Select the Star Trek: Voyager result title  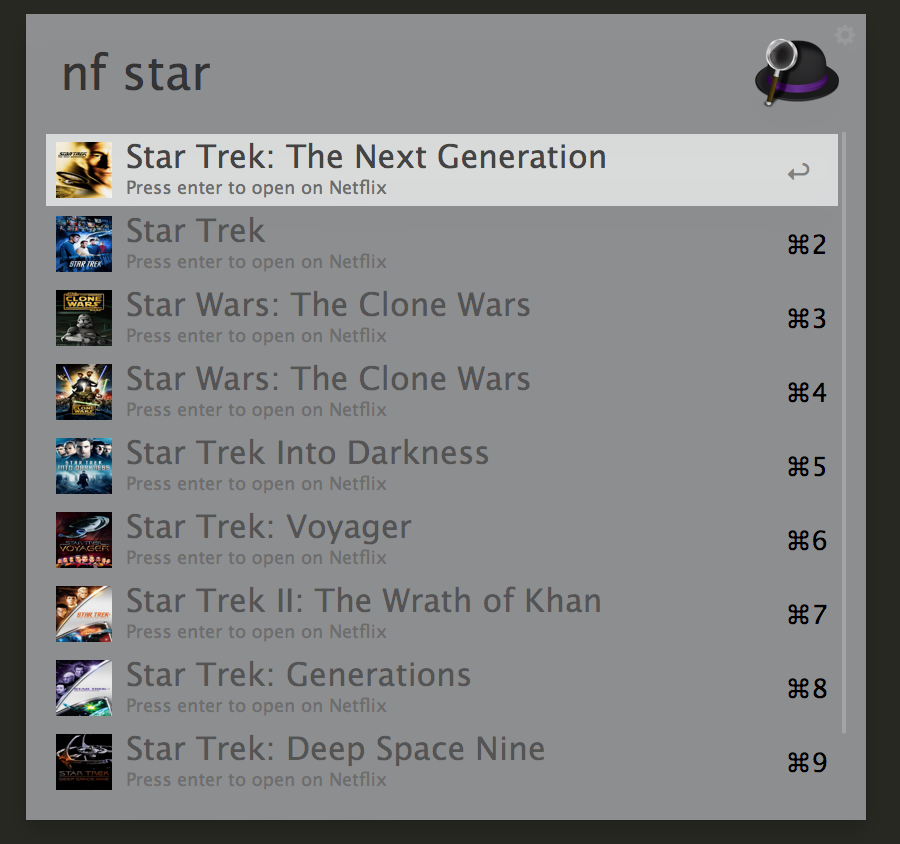pyautogui.click(x=268, y=527)
